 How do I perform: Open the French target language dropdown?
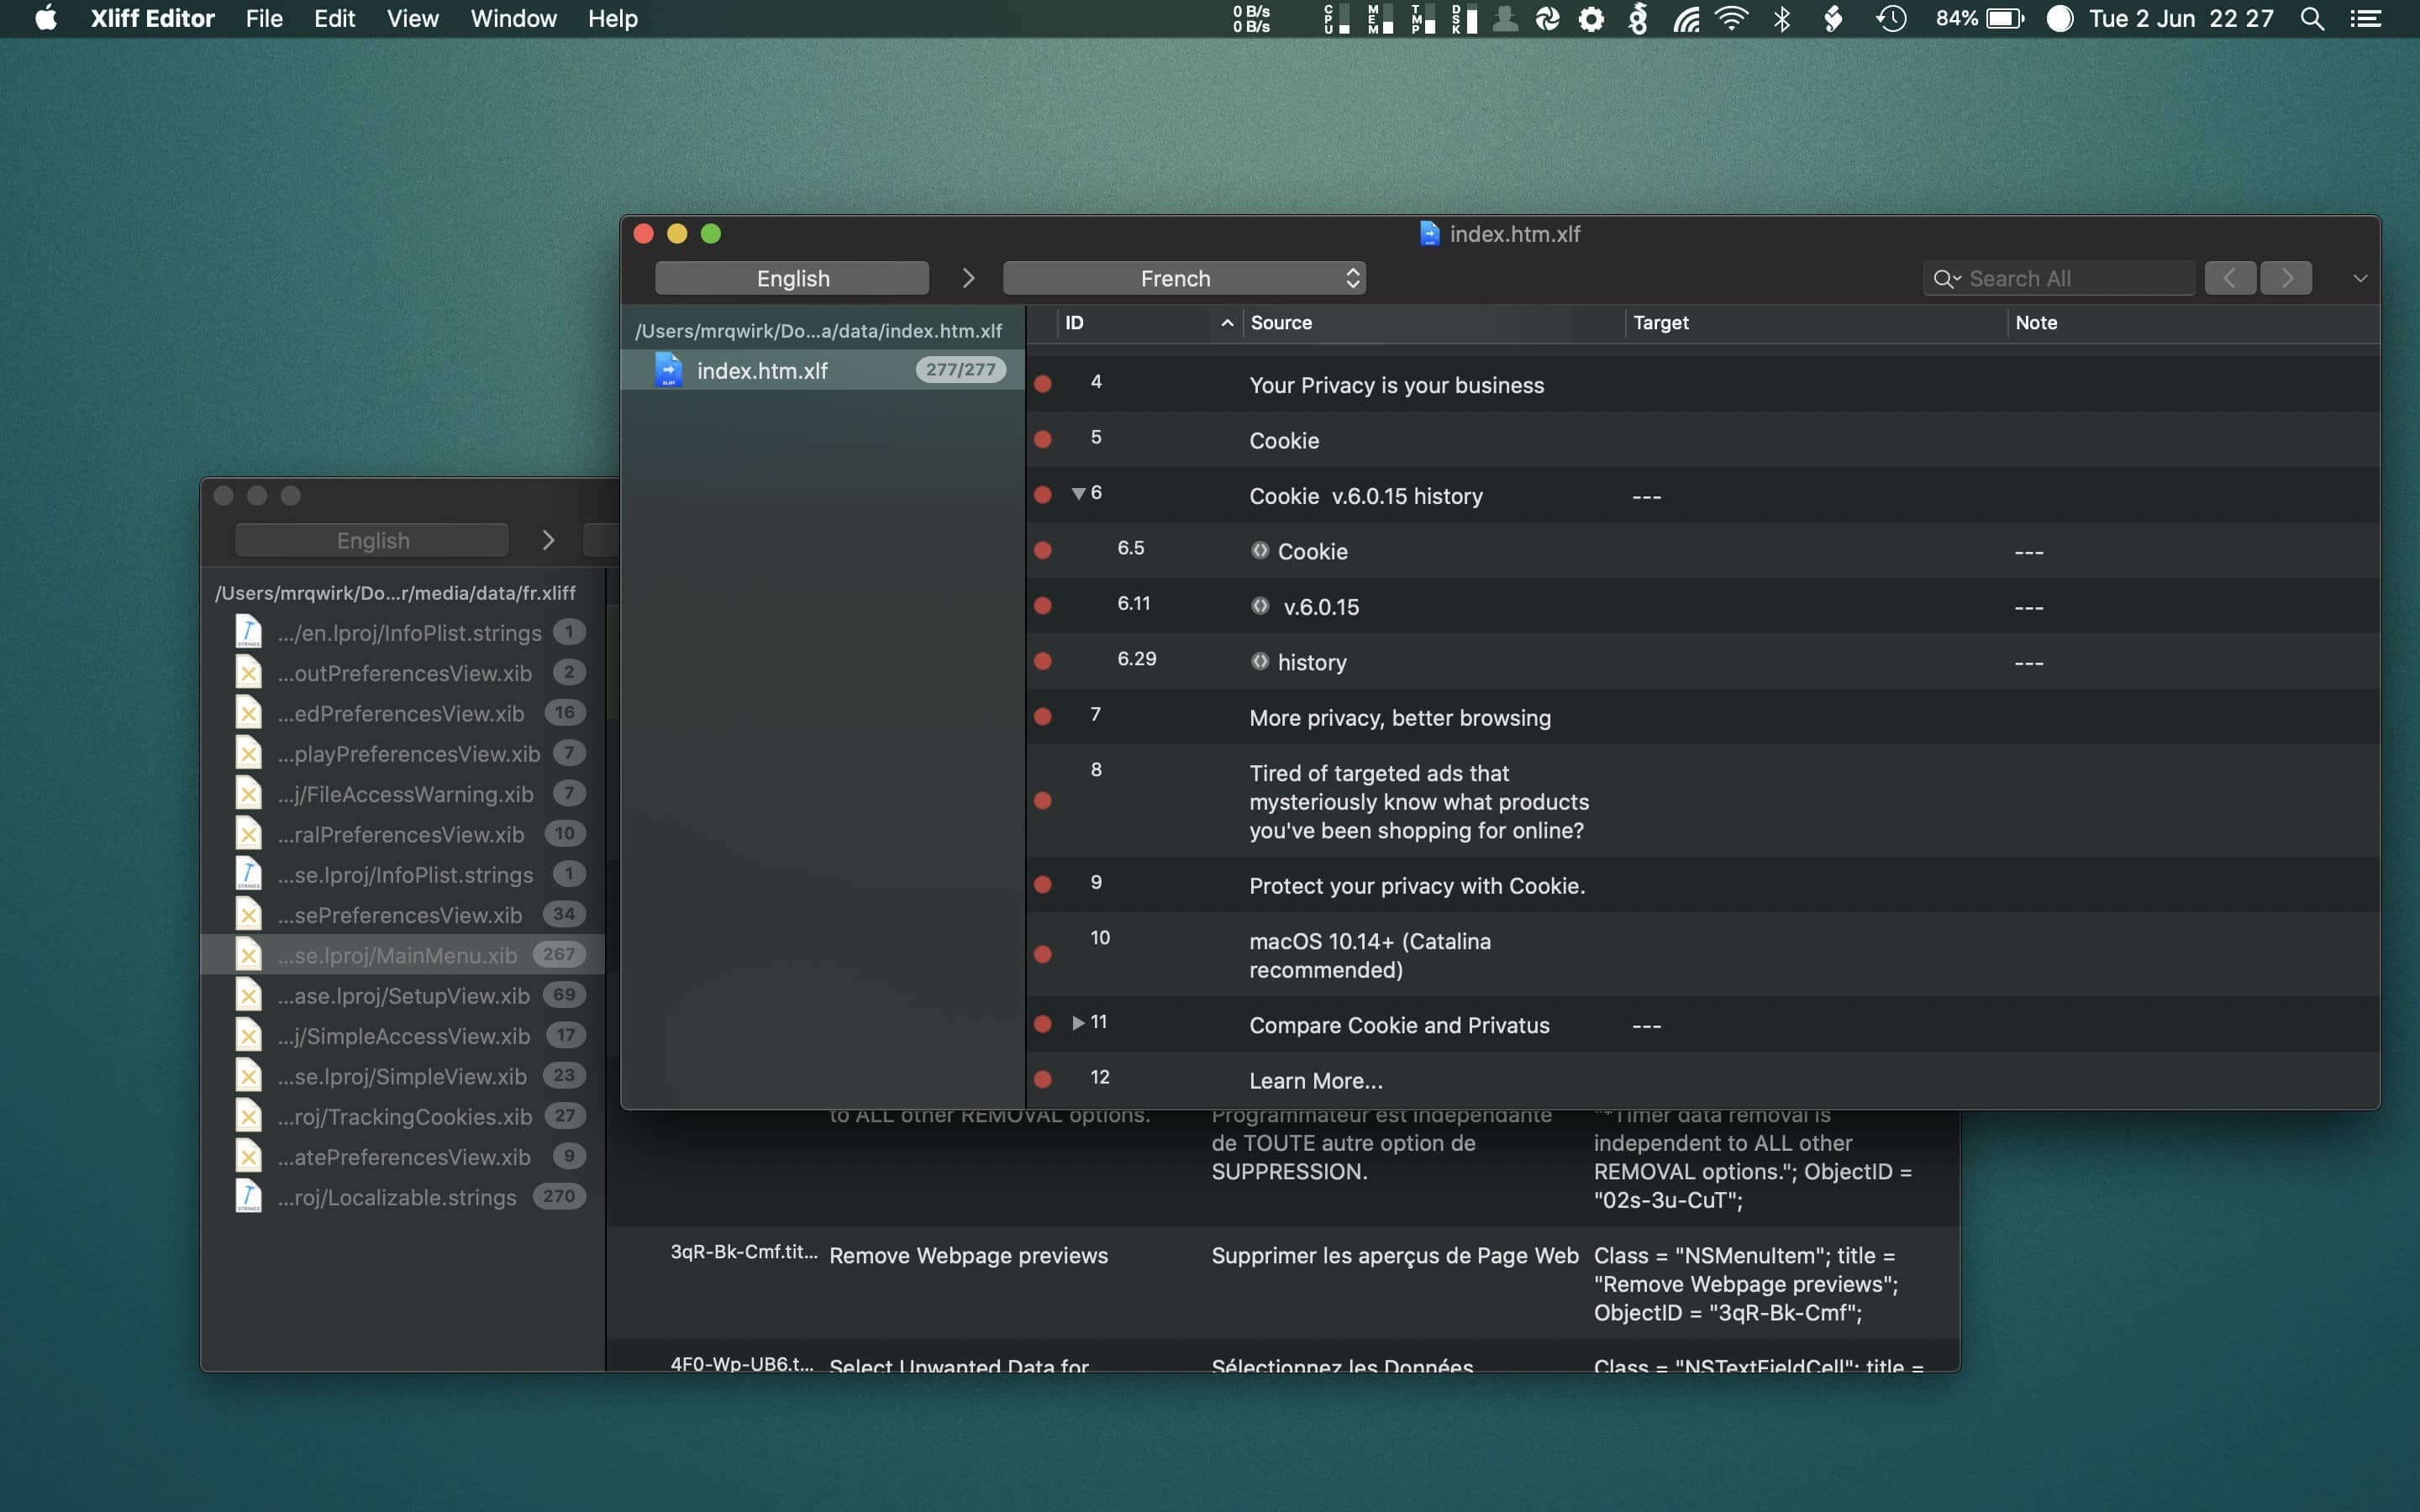(1184, 278)
